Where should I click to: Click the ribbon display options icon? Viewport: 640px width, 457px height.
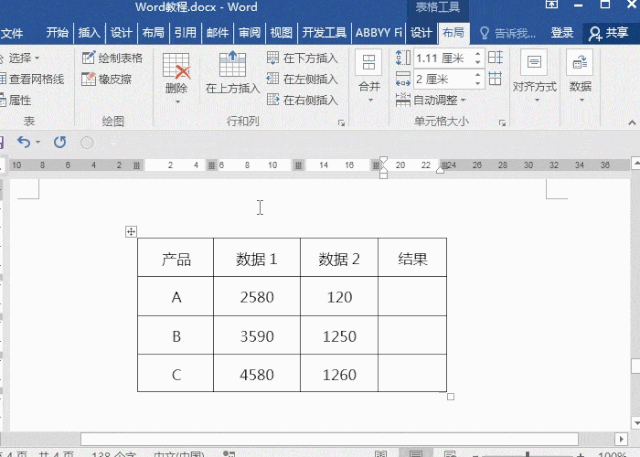pos(552,4)
